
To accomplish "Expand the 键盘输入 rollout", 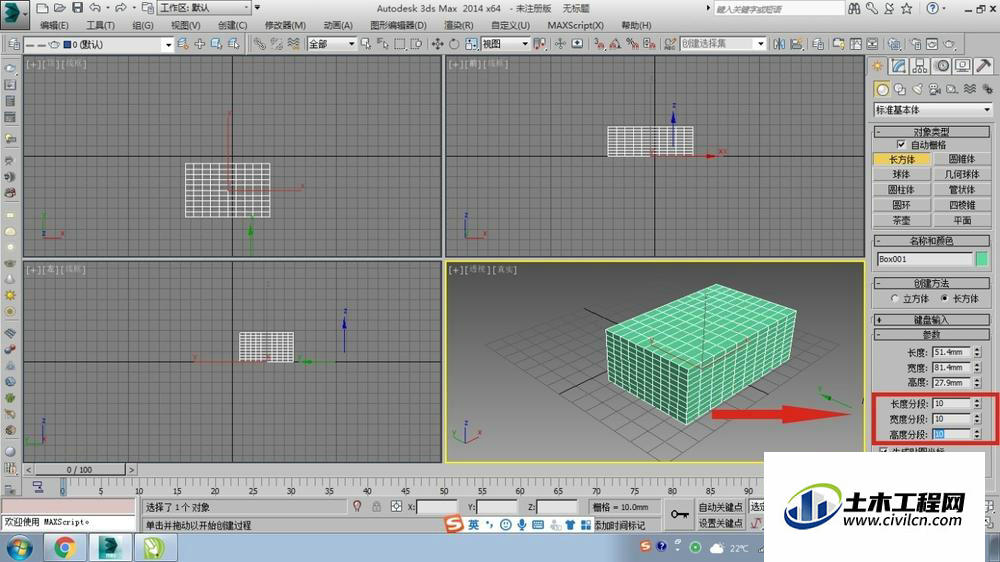I will click(931, 319).
